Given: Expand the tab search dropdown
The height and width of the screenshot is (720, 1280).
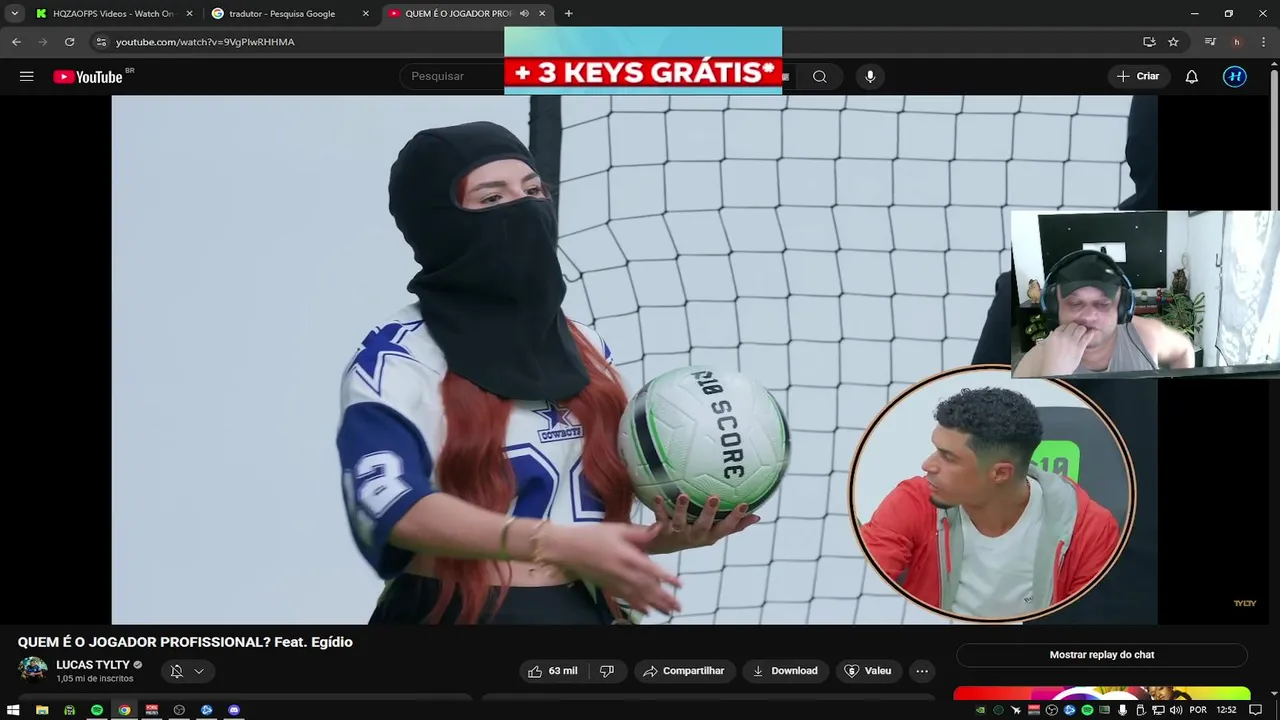Looking at the screenshot, I should click(14, 14).
